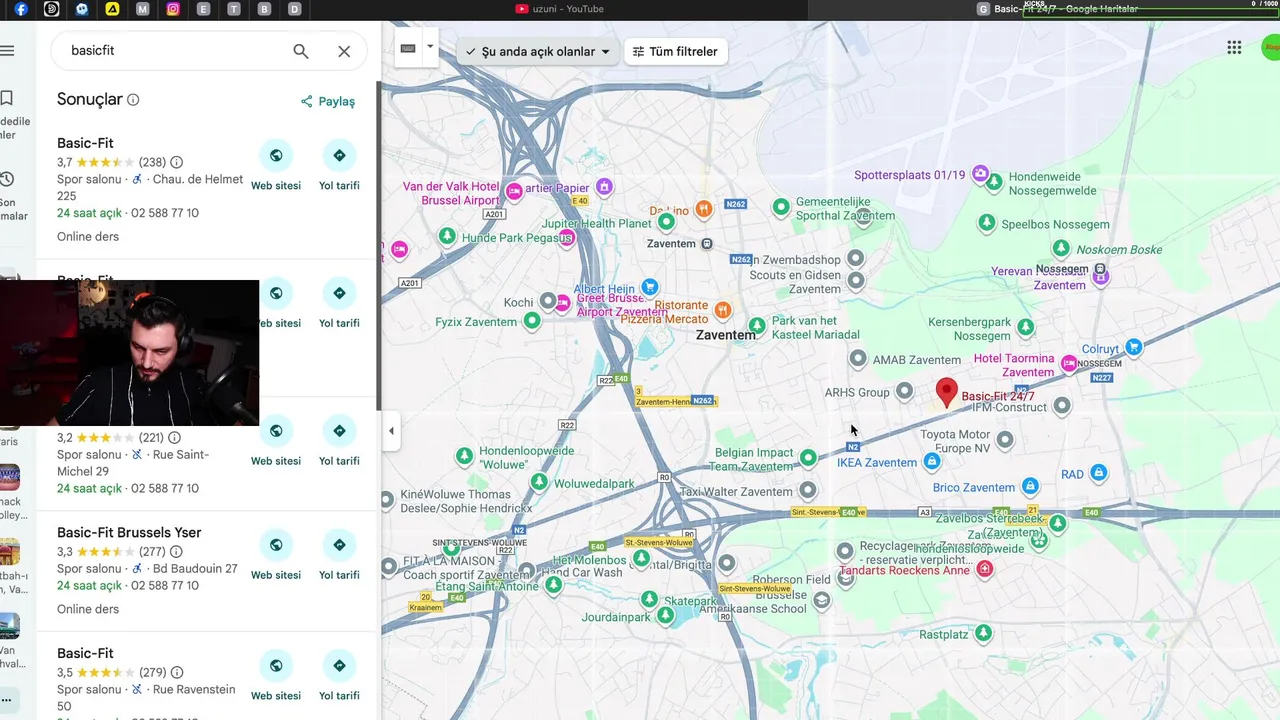Show rating info for the 279-review Basic-Fit
The height and width of the screenshot is (720, 1280).
[177, 673]
